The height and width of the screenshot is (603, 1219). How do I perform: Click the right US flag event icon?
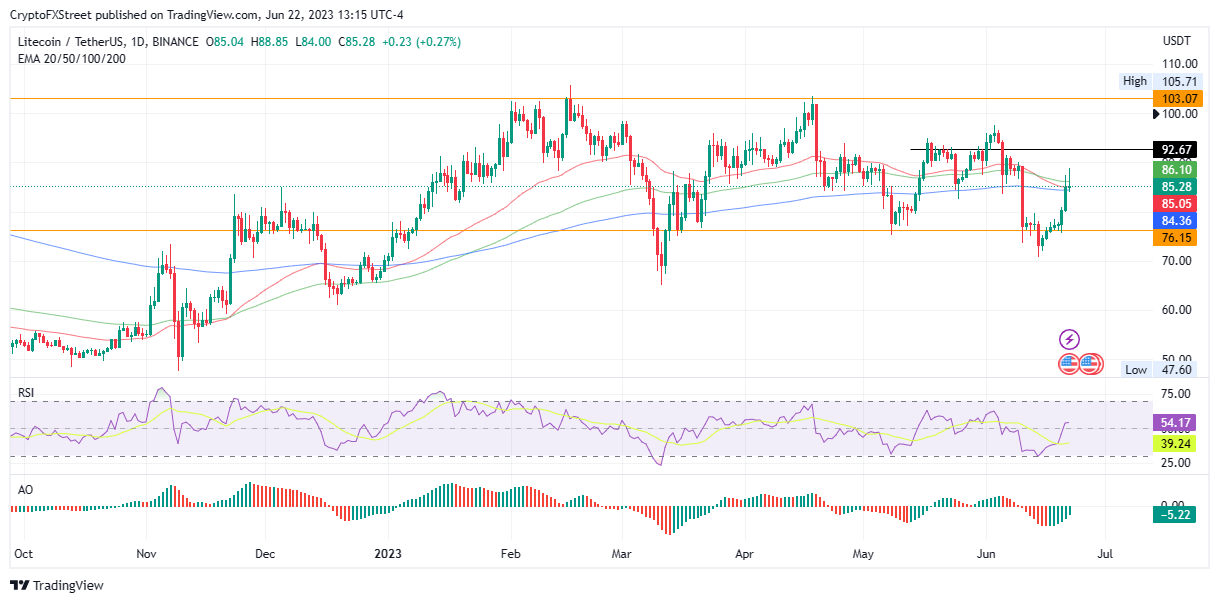click(x=1090, y=364)
